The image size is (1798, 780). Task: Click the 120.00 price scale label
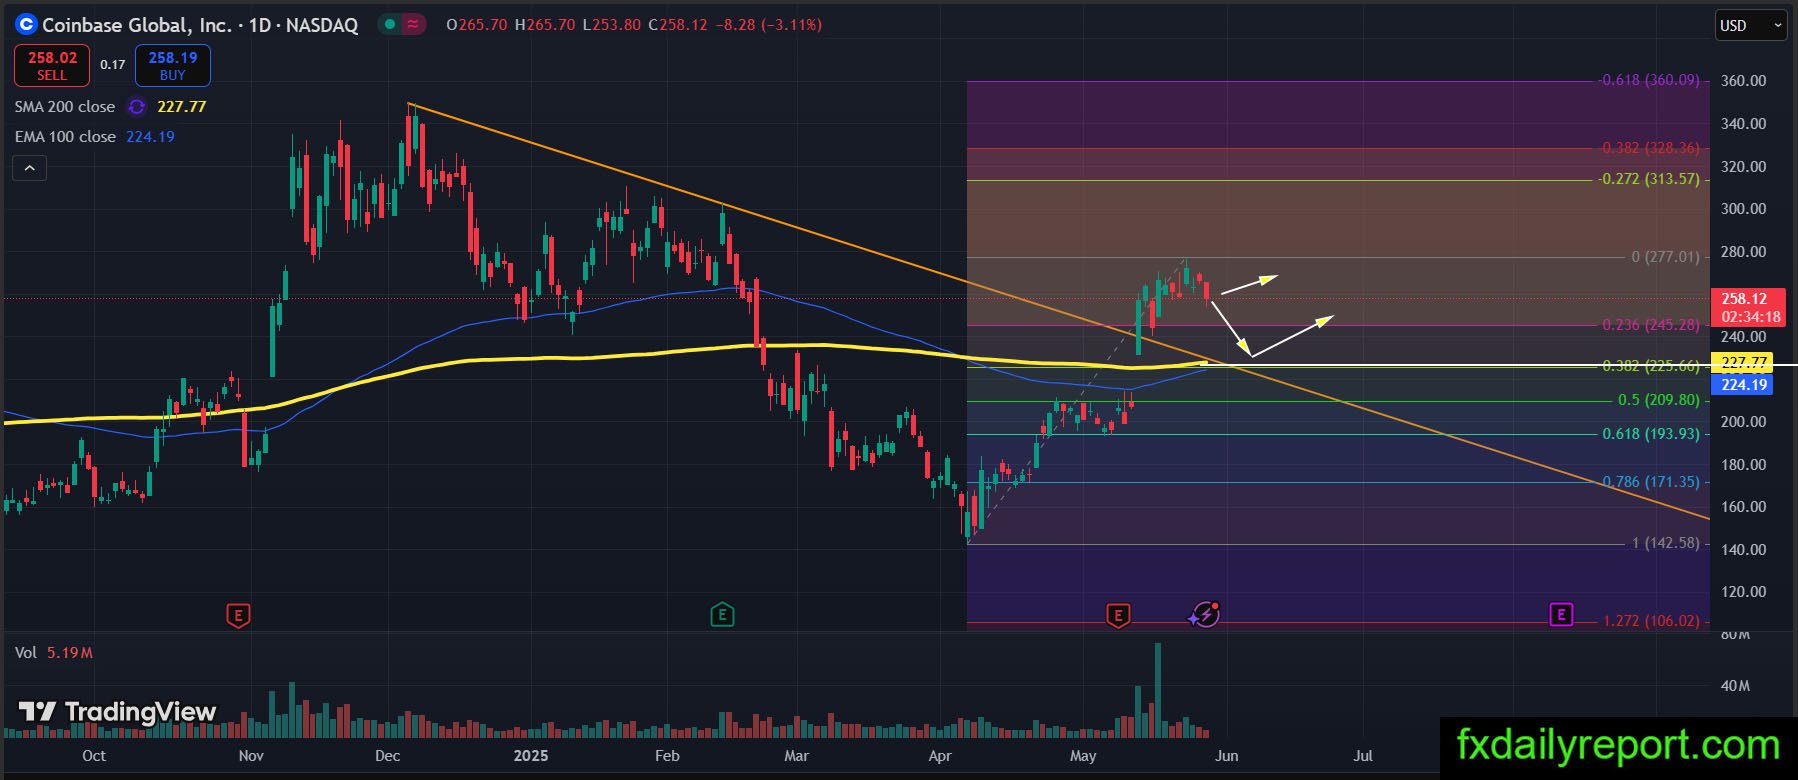1743,592
